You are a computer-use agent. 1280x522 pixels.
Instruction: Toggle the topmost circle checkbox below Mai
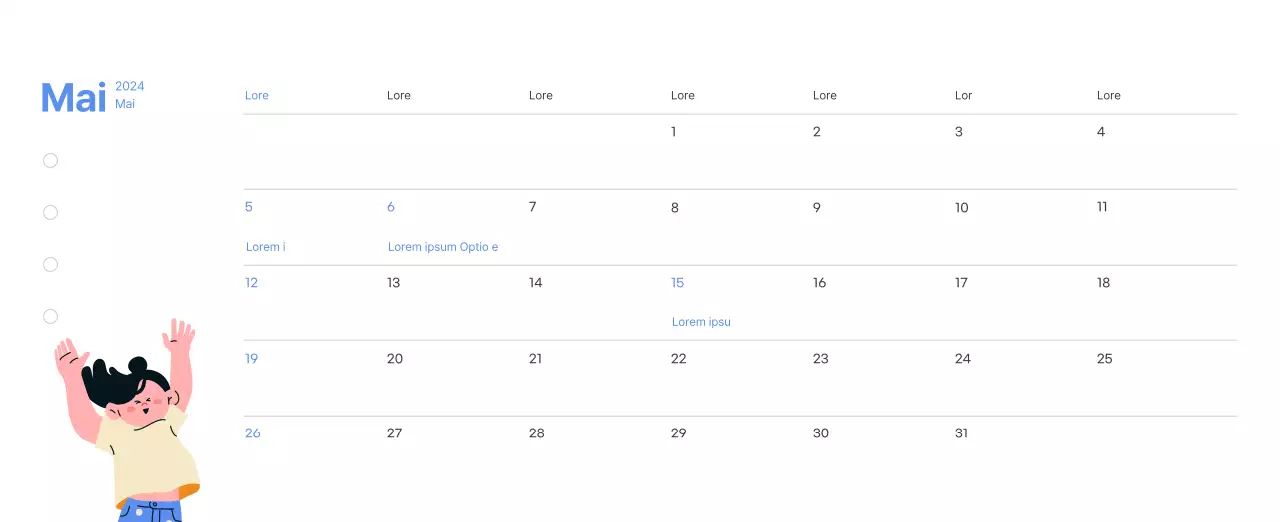pyautogui.click(x=50, y=160)
